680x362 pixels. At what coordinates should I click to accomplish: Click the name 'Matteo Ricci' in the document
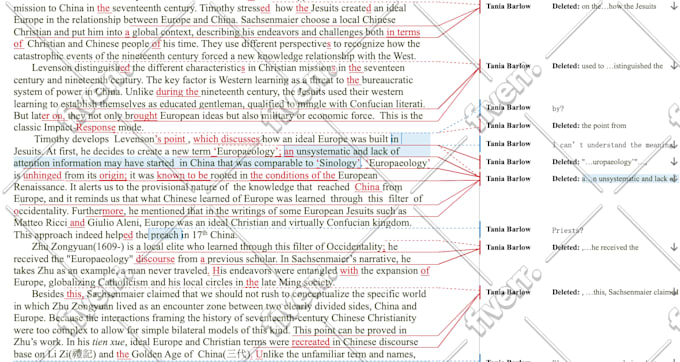(40, 223)
